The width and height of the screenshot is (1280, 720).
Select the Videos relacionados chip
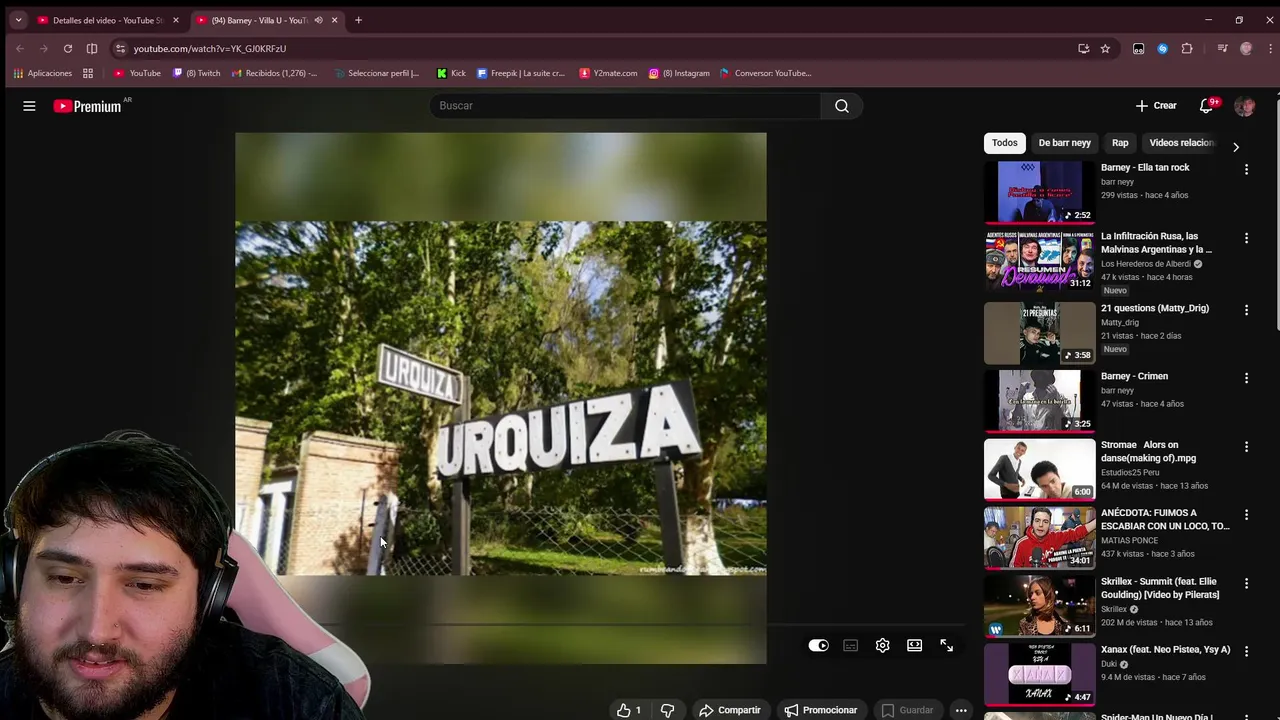[x=1181, y=143]
